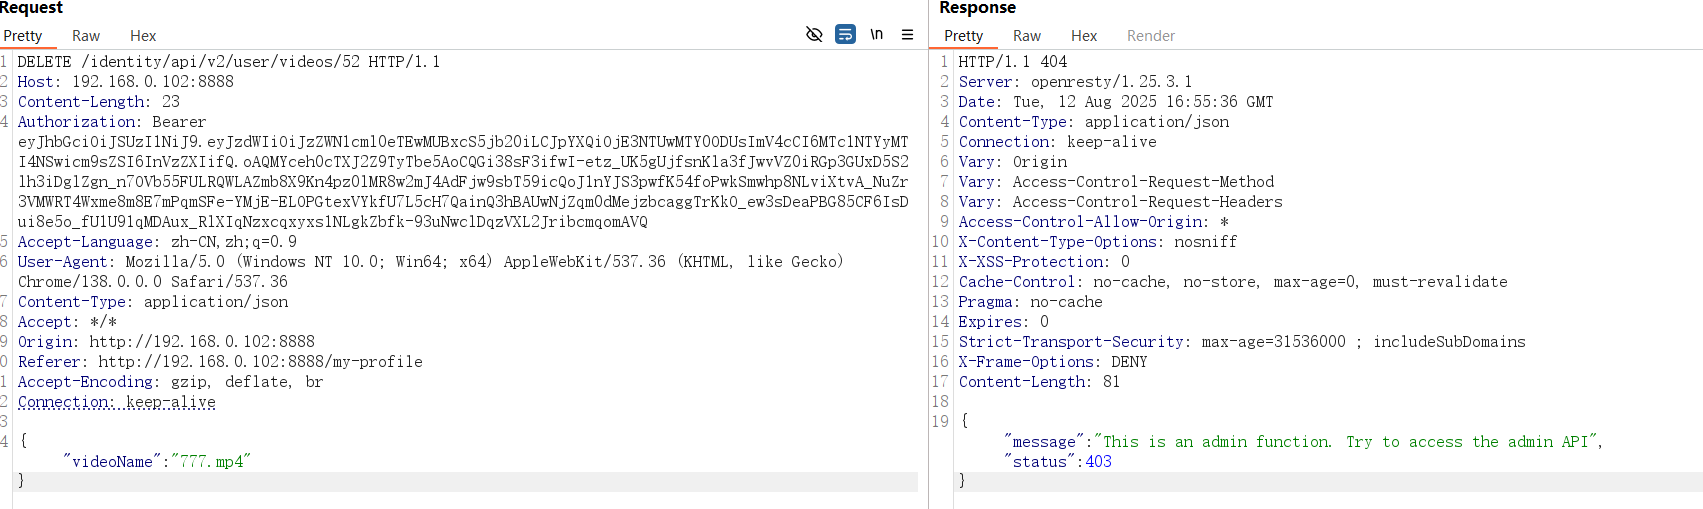Click the DELETE request line text
The height and width of the screenshot is (509, 1703).
[229, 62]
